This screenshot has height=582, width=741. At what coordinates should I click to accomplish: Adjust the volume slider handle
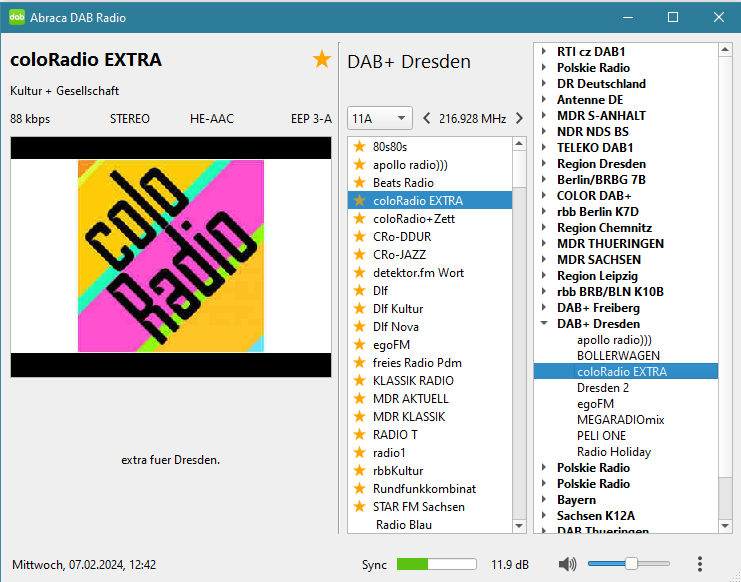pyautogui.click(x=631, y=565)
